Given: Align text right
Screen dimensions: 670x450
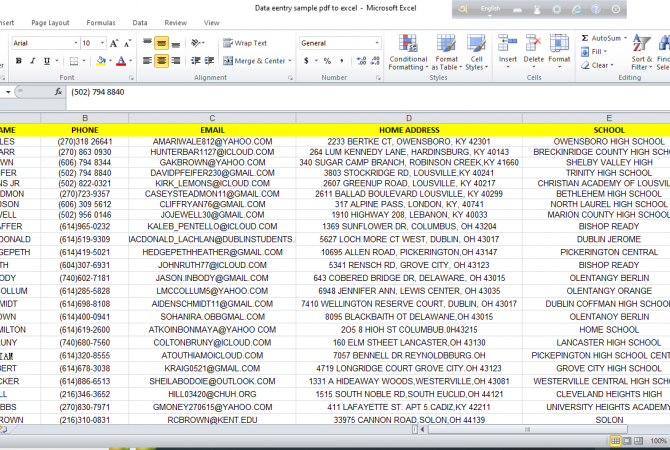Looking at the screenshot, I should click(x=176, y=61).
